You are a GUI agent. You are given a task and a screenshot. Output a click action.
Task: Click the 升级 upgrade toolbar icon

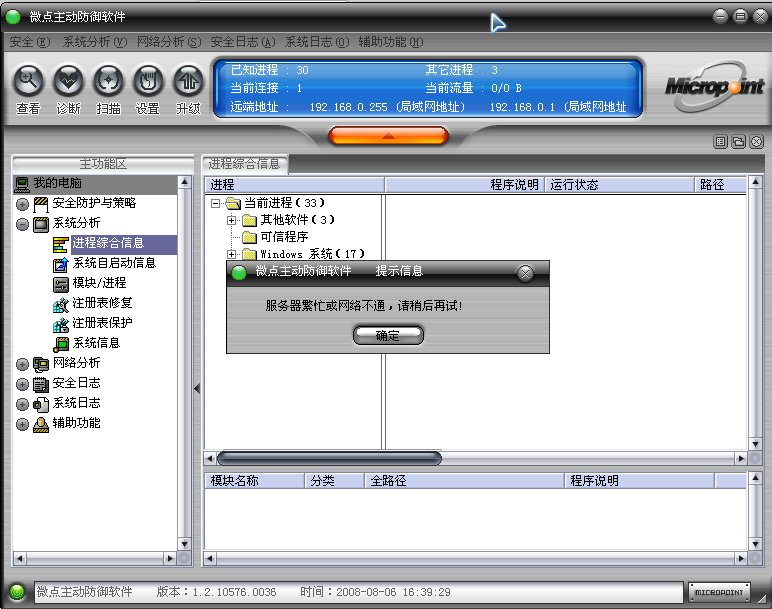[x=188, y=79]
